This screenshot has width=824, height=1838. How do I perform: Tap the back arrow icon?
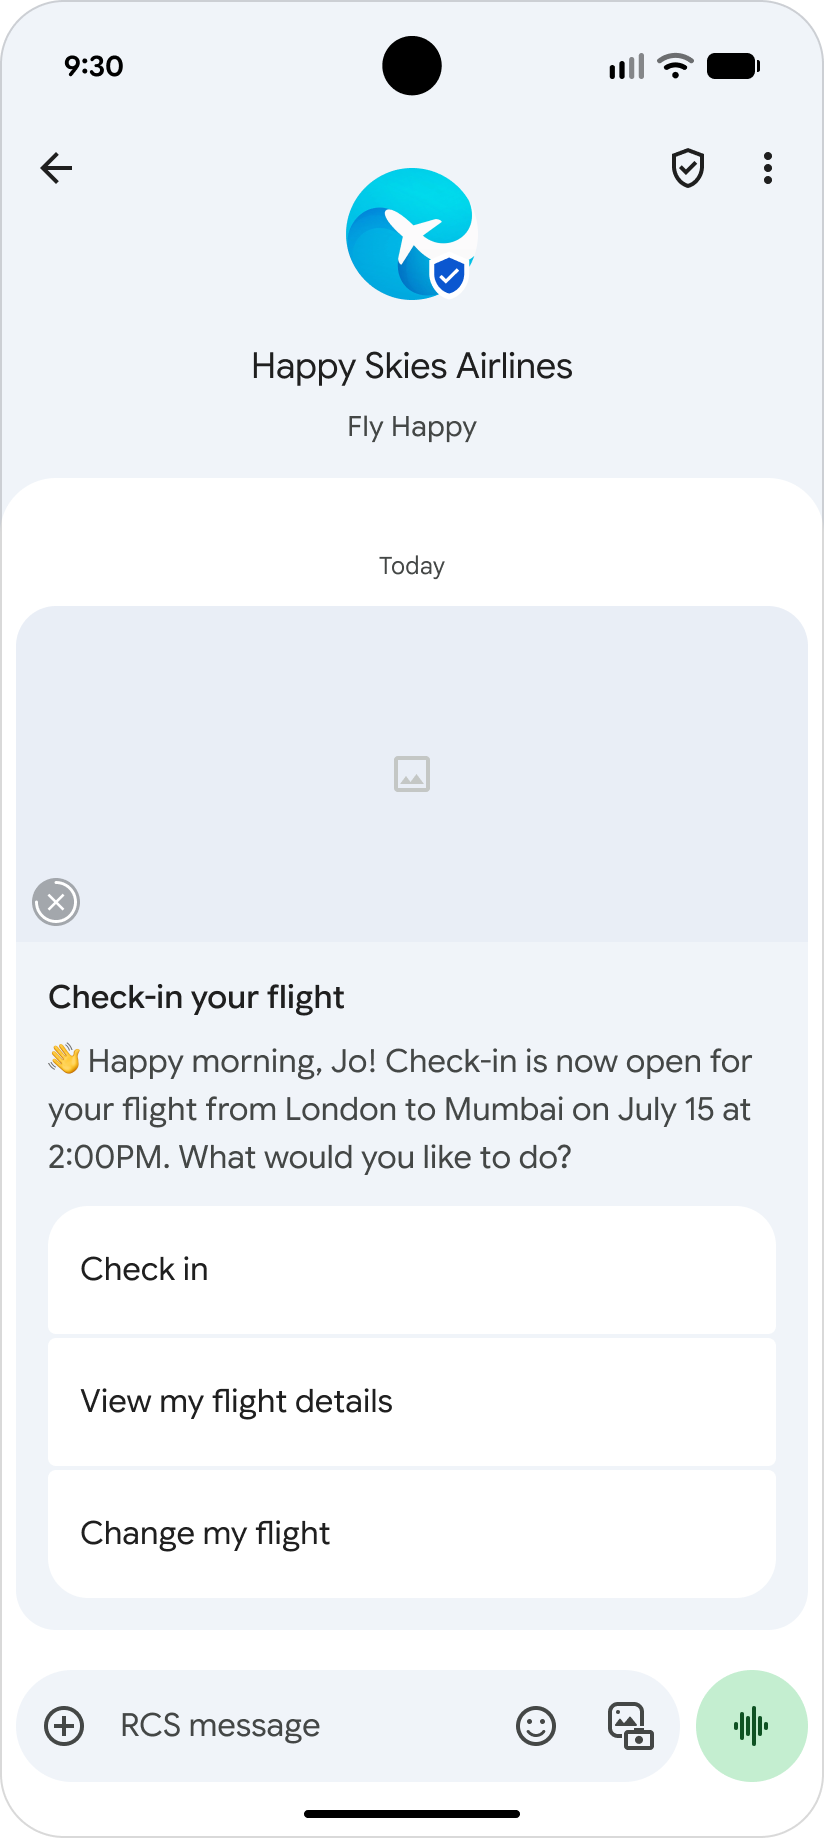pos(56,168)
